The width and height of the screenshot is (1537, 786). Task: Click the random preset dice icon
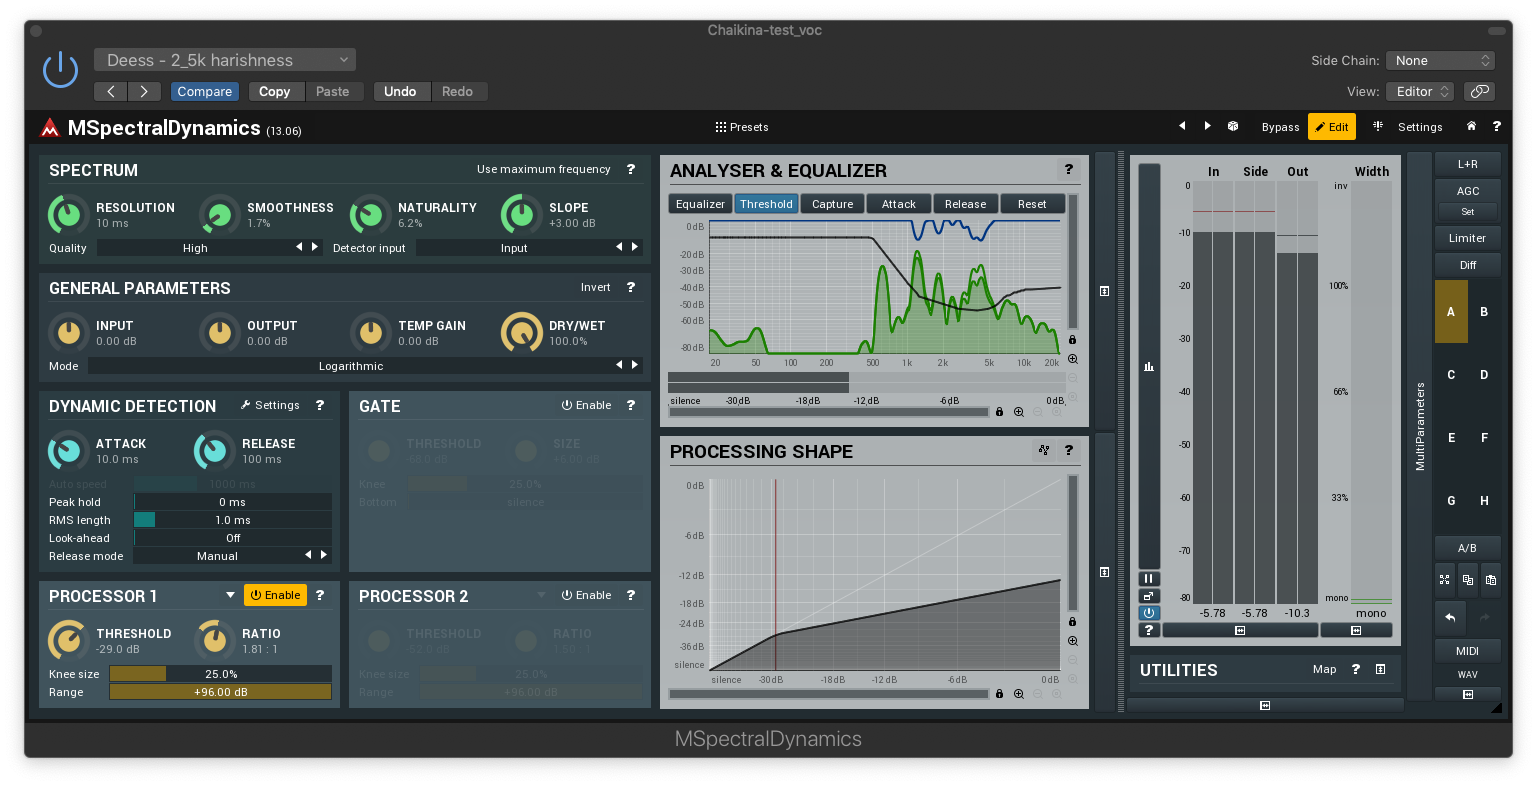pyautogui.click(x=1233, y=127)
